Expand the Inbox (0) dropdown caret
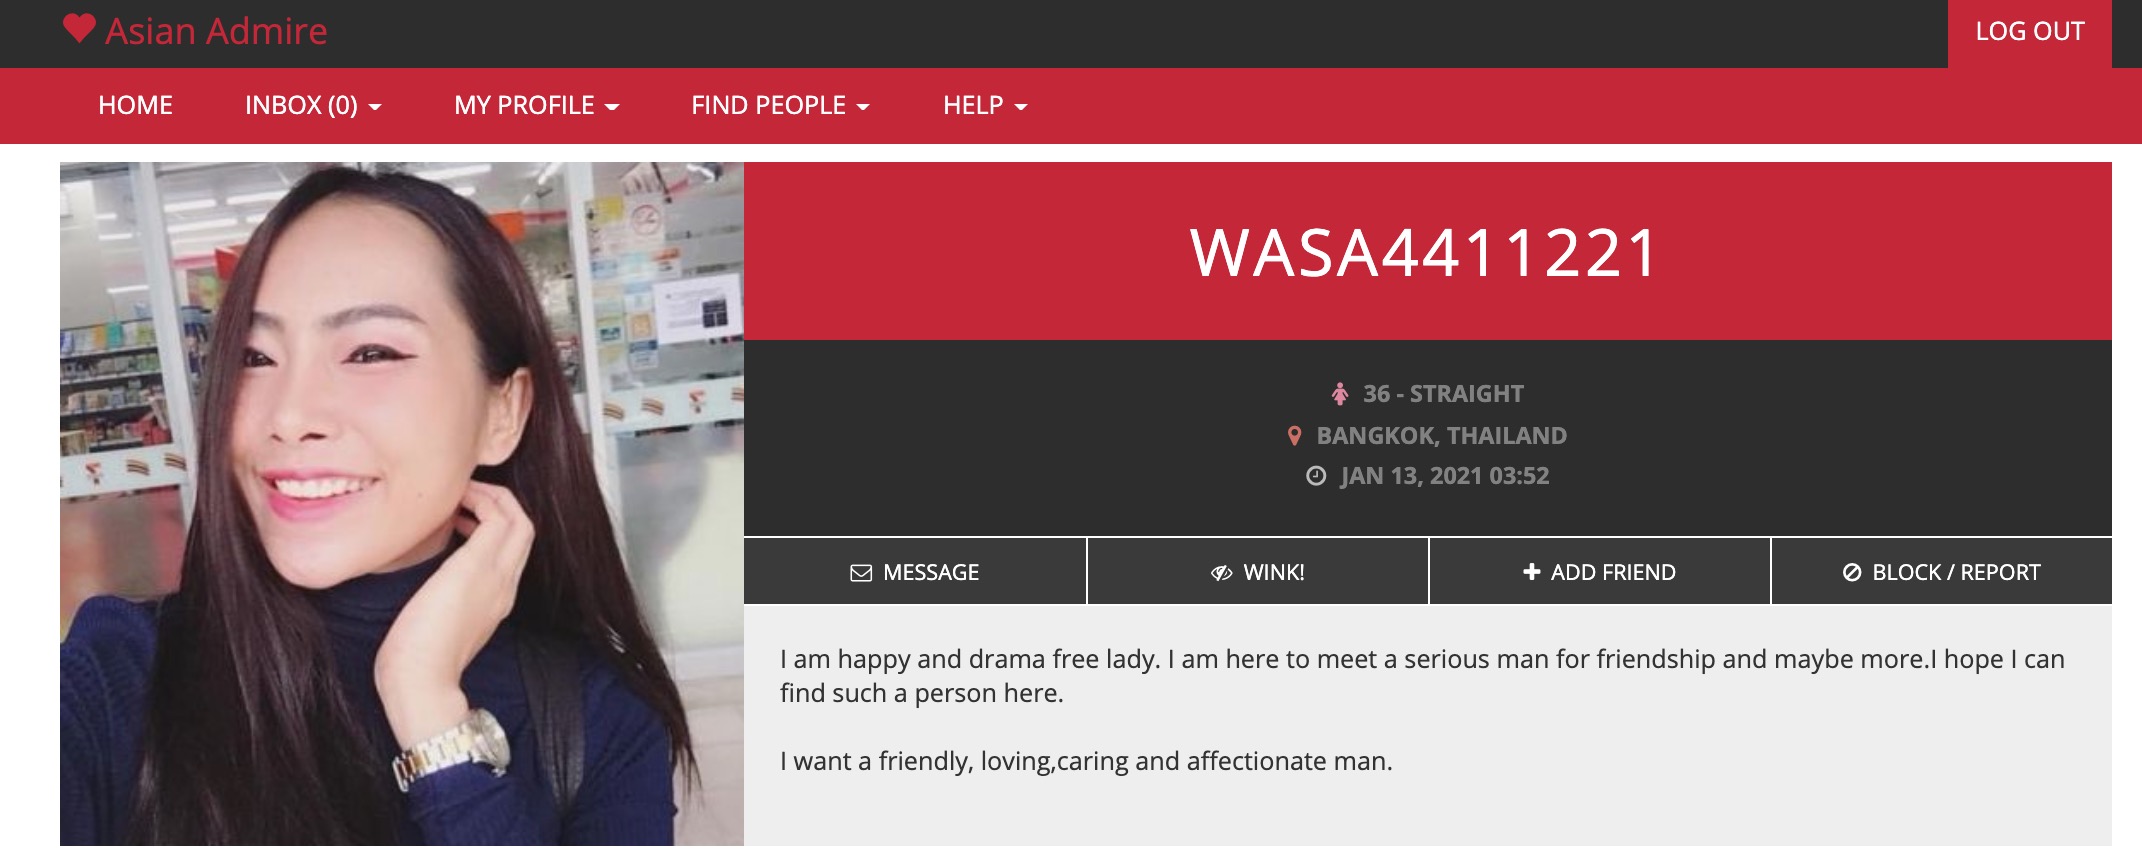The width and height of the screenshot is (2142, 854). tap(375, 107)
